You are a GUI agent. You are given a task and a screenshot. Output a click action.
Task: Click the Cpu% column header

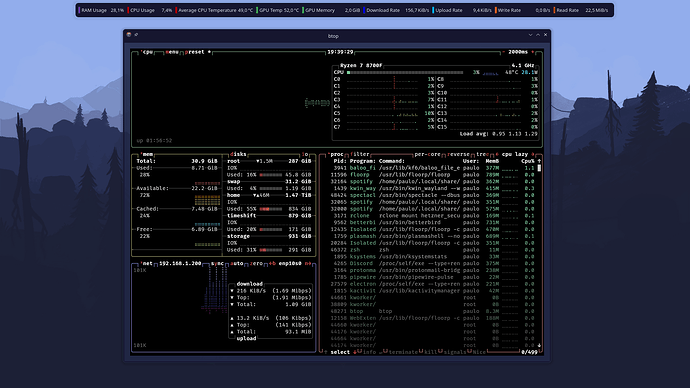tap(528, 161)
